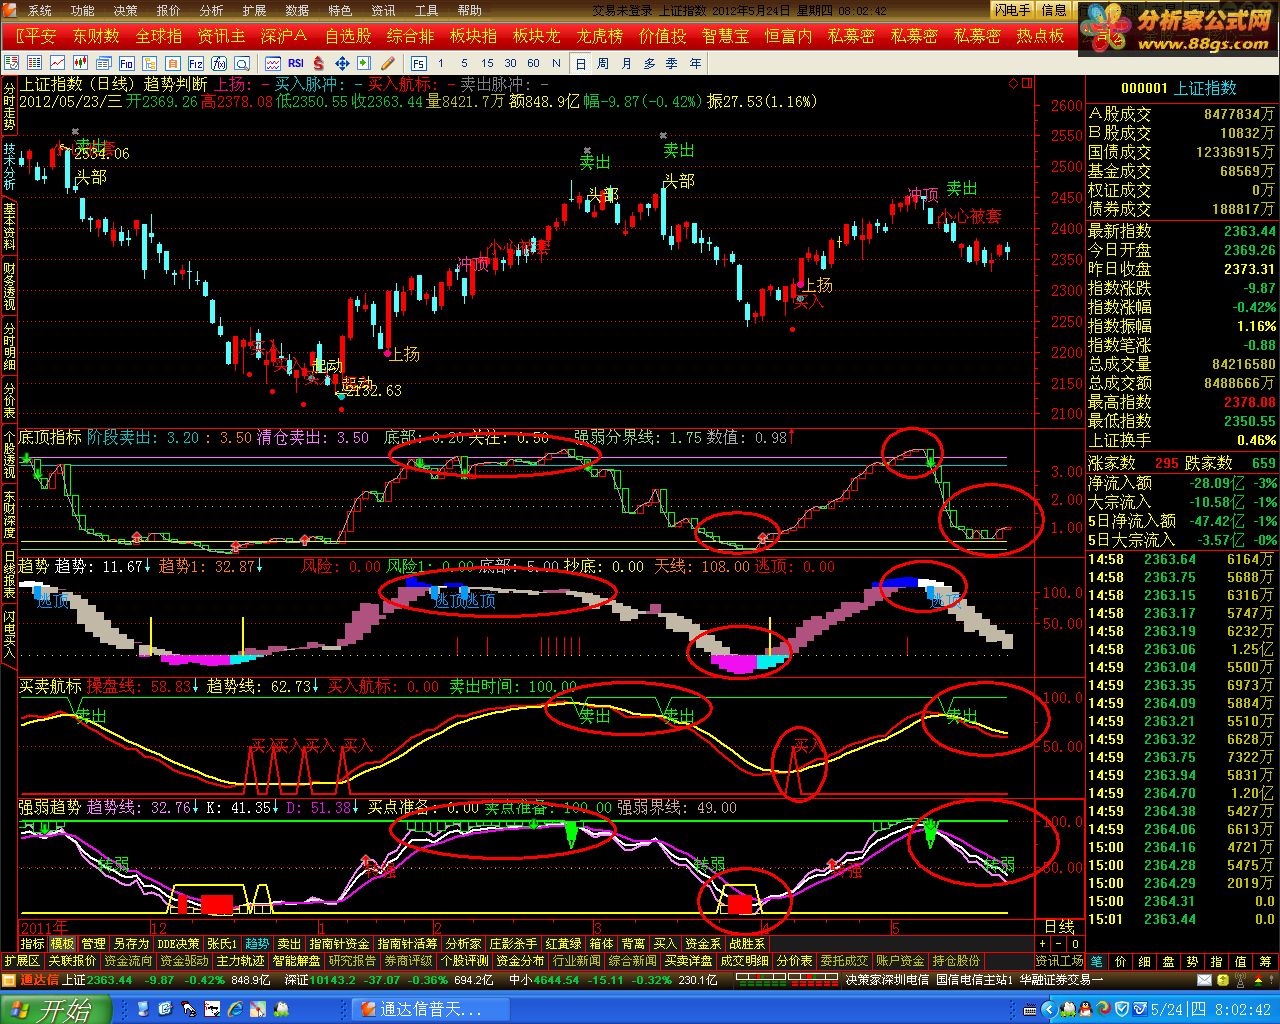Click the 扩展区 bottom-left button
This screenshot has width=1280, height=1024.
tap(21, 961)
